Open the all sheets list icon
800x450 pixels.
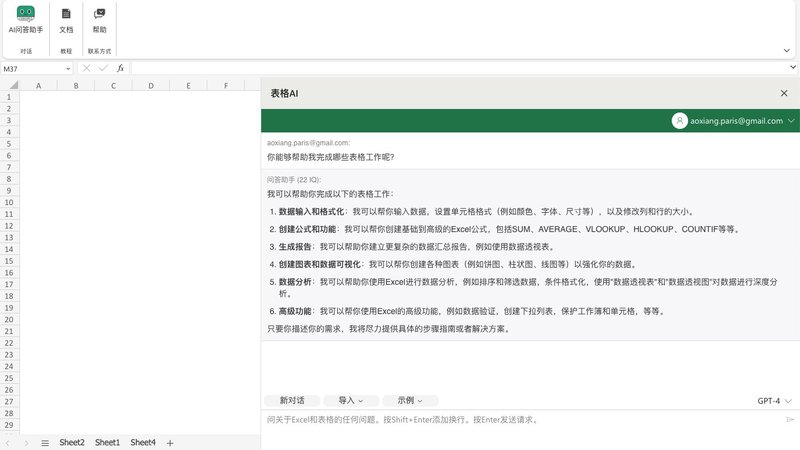[45, 443]
